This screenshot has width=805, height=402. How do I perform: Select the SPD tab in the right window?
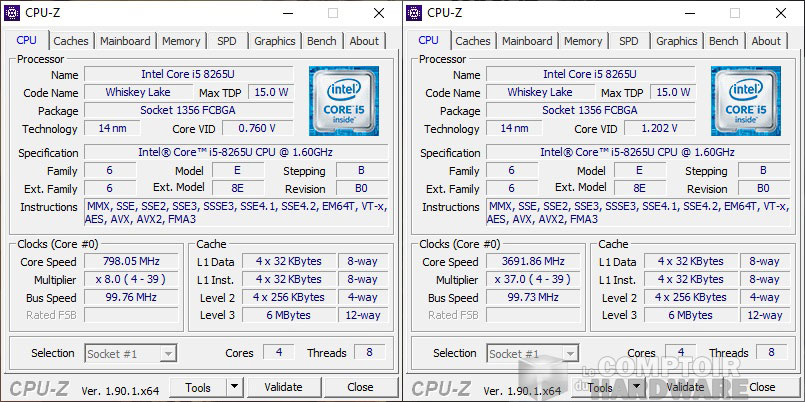point(628,41)
